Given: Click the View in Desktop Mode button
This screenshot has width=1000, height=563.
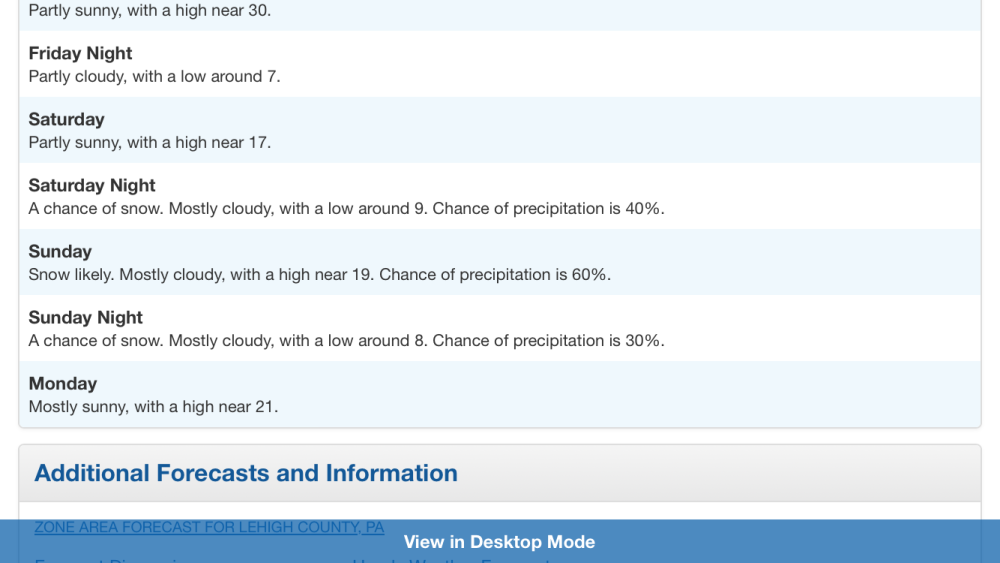Looking at the screenshot, I should point(499,542).
